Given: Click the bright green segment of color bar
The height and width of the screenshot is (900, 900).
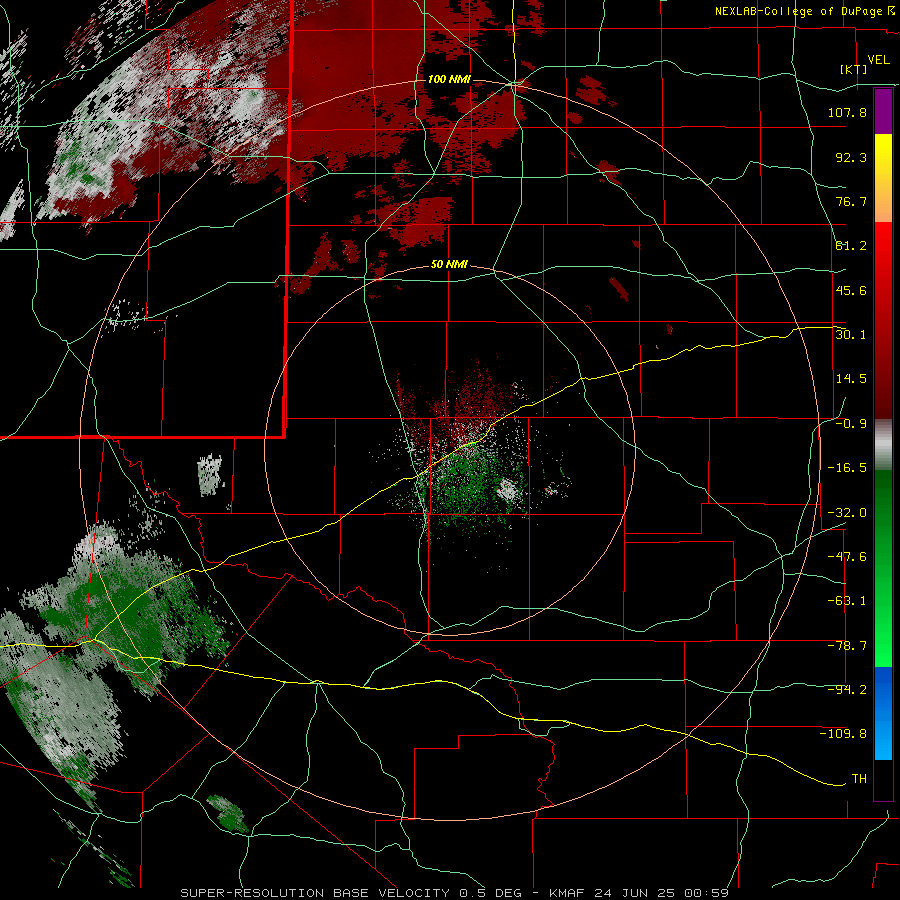Looking at the screenshot, I should pos(883,568).
